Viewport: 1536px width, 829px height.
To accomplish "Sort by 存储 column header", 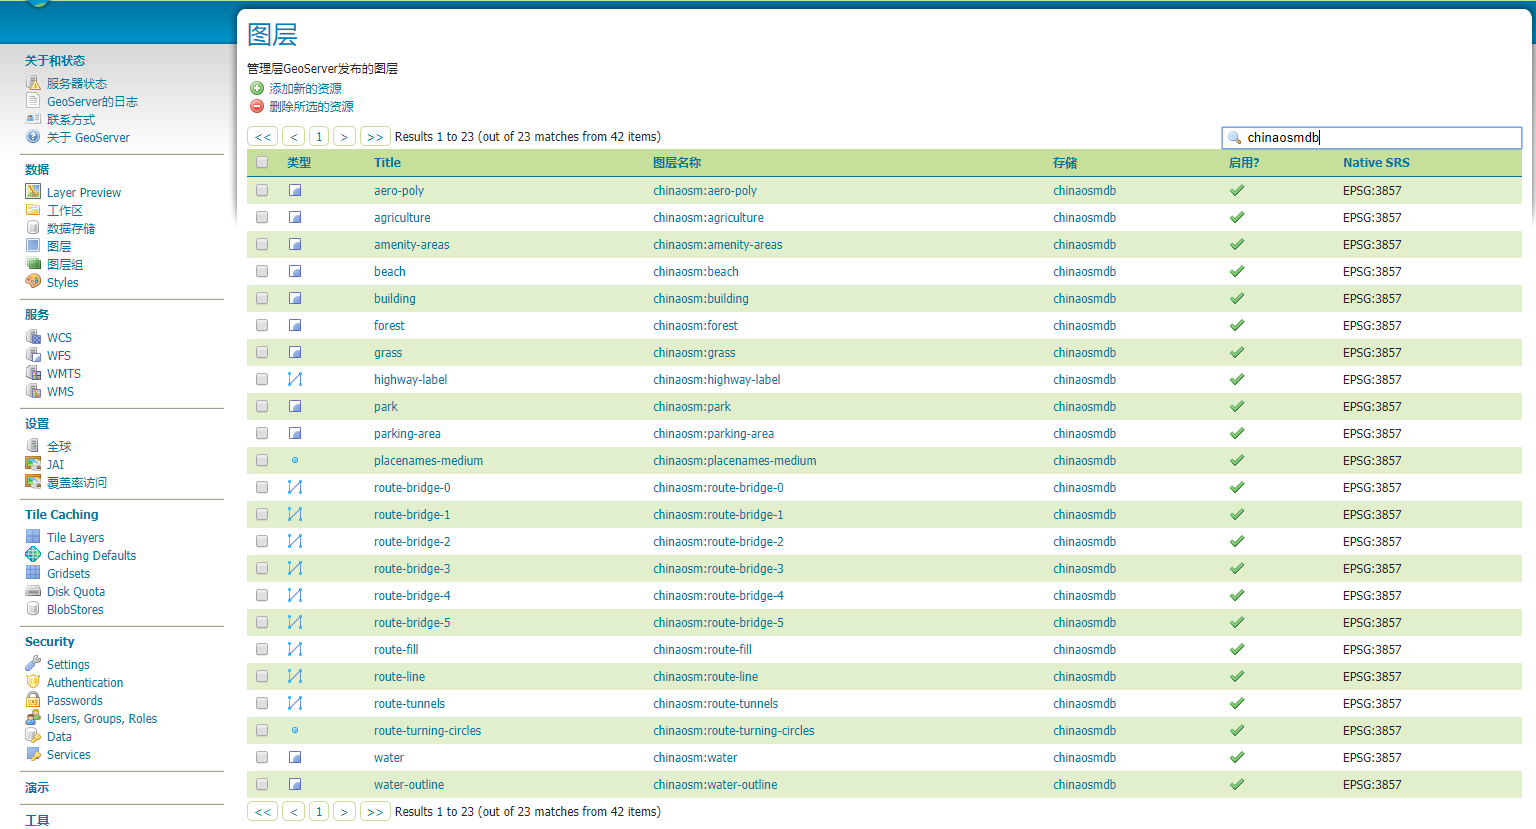I will point(1065,162).
